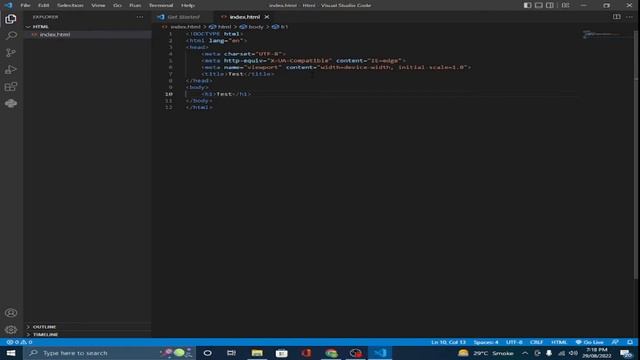The width and height of the screenshot is (640, 360).
Task: Click the editor vertical scrollbar
Action: [636, 155]
